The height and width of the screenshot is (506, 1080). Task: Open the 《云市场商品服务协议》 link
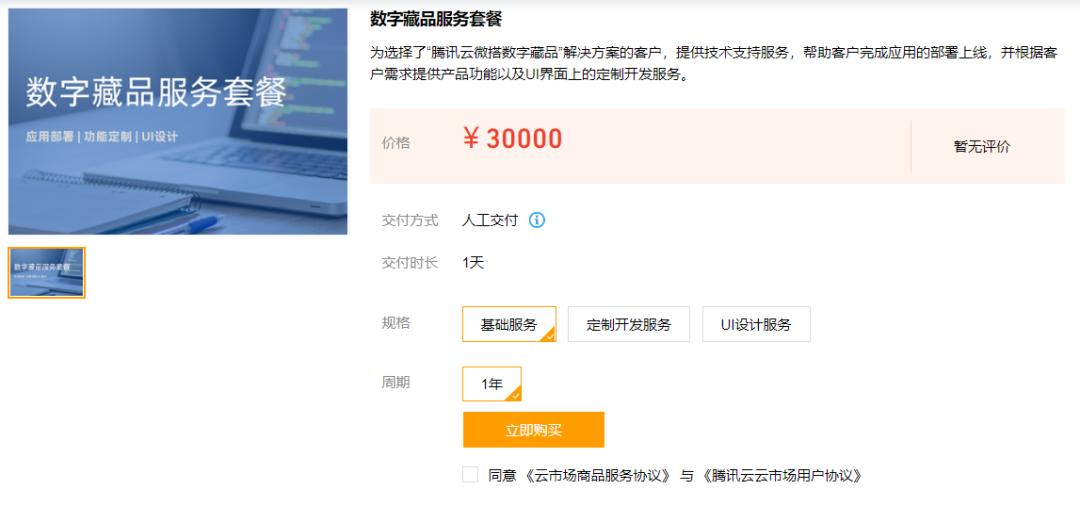point(596,476)
